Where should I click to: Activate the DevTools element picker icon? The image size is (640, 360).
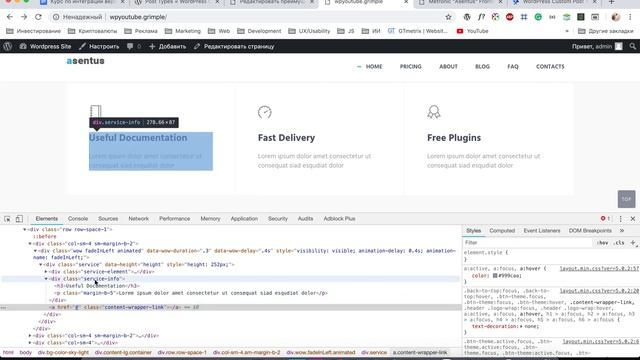pyautogui.click(x=7, y=219)
